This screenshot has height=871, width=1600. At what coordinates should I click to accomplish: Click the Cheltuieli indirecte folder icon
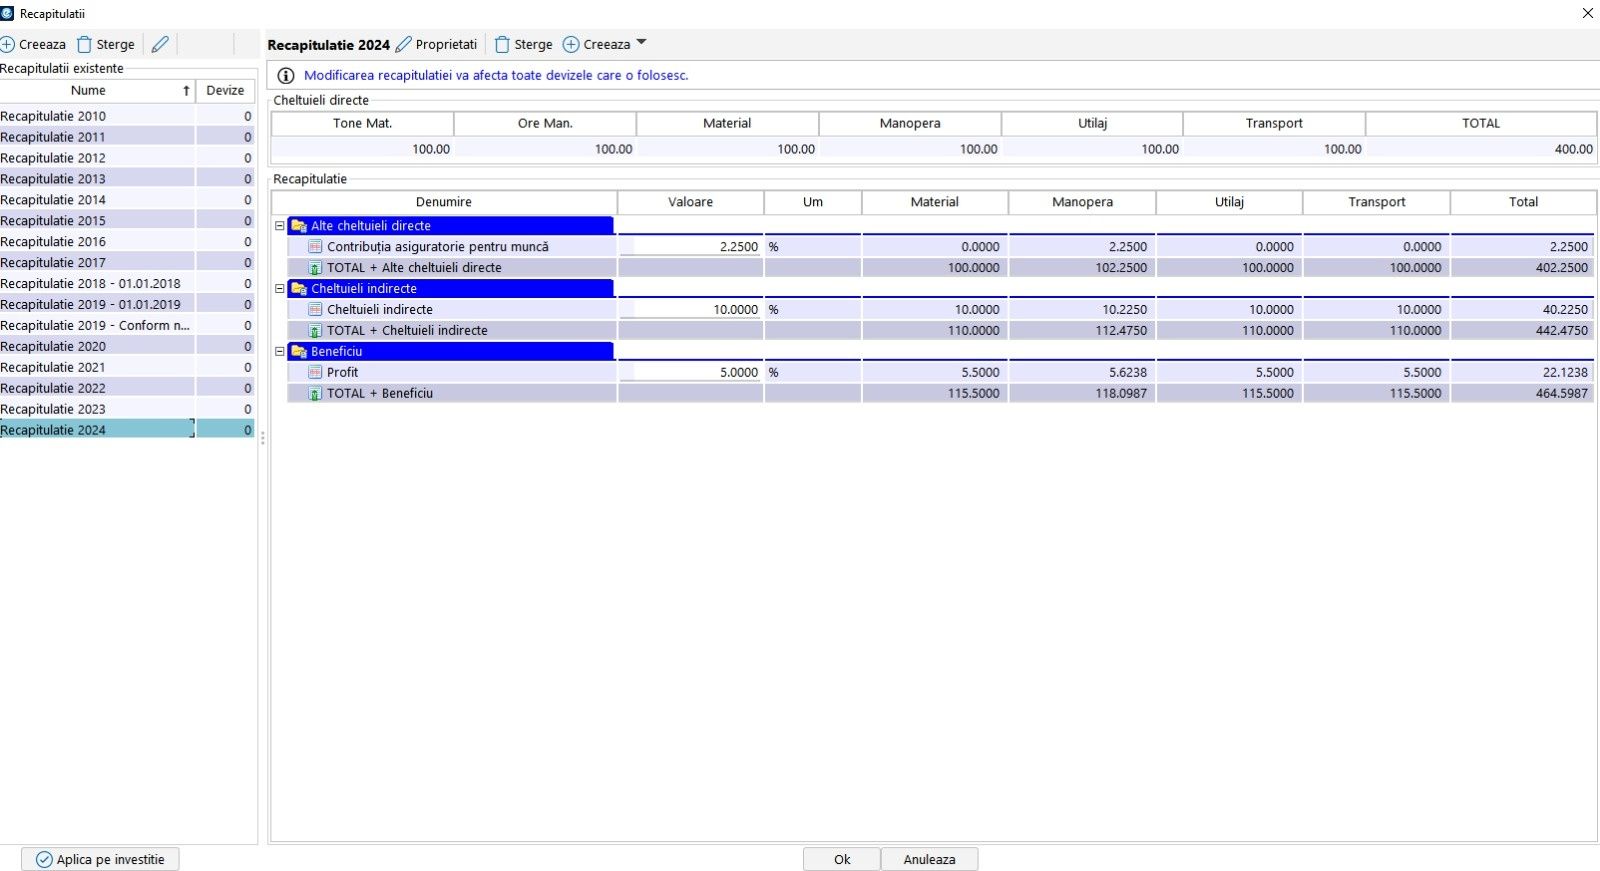tap(298, 288)
